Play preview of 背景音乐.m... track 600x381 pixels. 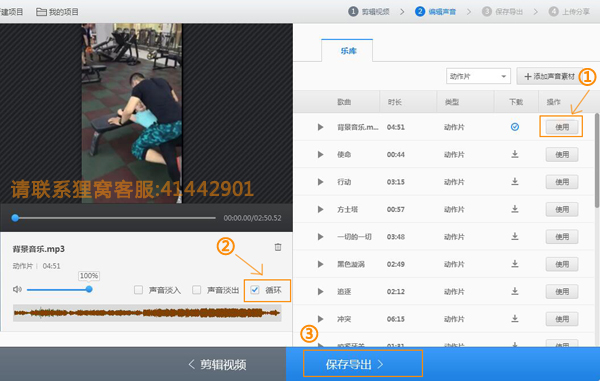tap(321, 127)
